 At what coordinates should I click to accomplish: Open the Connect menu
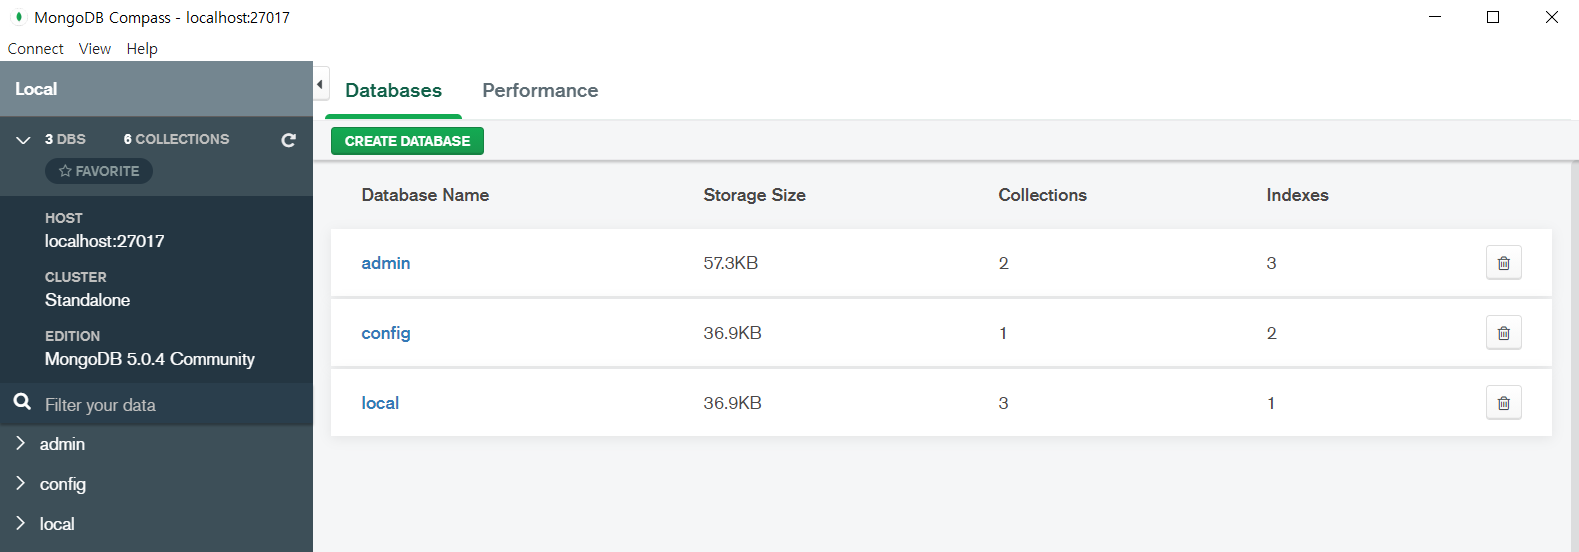point(35,49)
